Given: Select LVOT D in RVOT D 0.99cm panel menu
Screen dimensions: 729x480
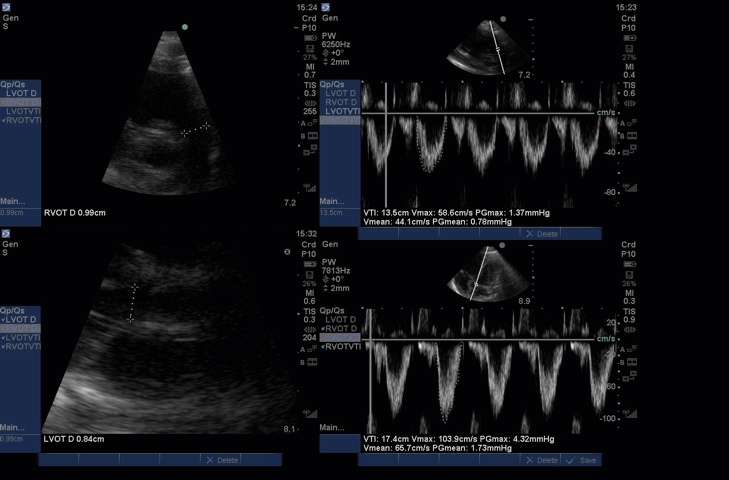Looking at the screenshot, I should click(21, 93).
